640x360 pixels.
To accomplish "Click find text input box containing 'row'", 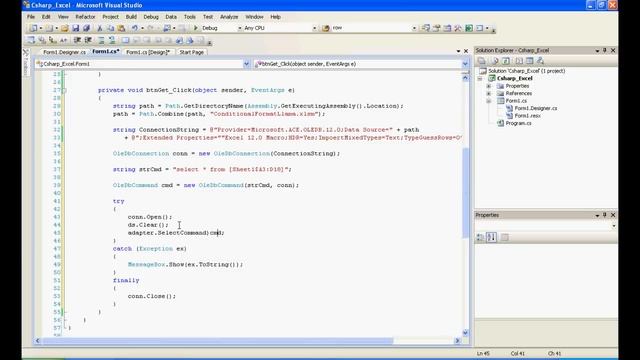I will pos(371,28).
